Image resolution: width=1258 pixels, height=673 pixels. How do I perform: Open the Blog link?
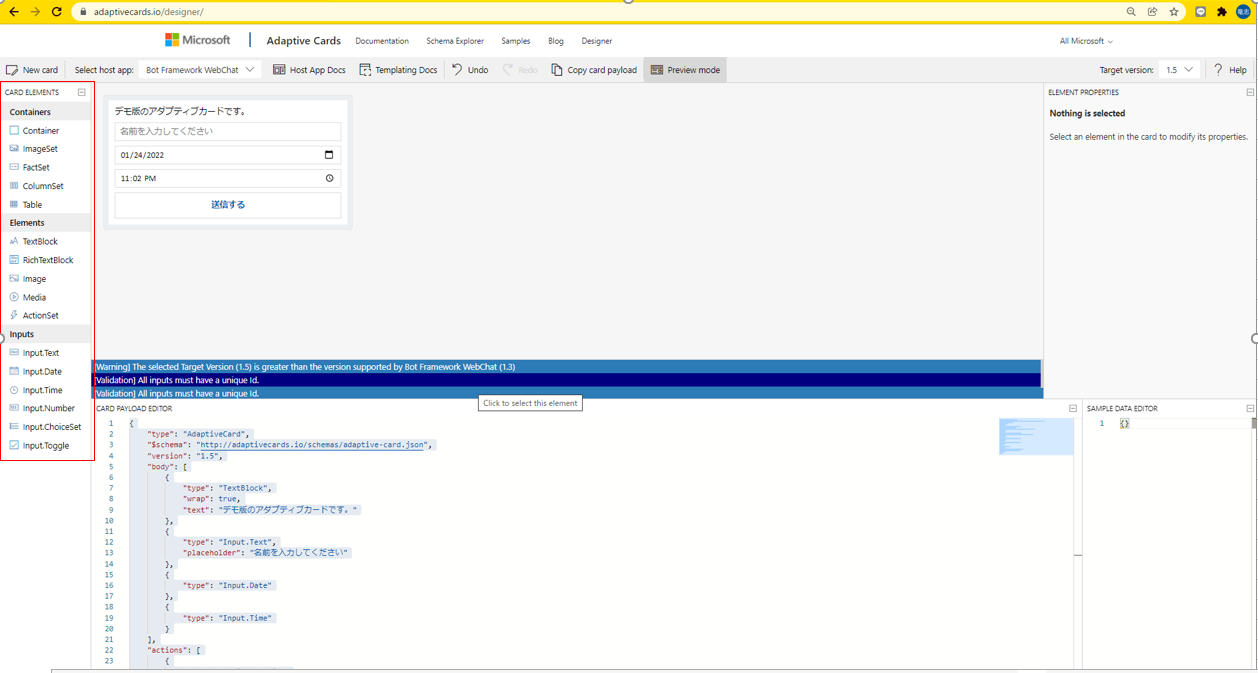pos(556,41)
